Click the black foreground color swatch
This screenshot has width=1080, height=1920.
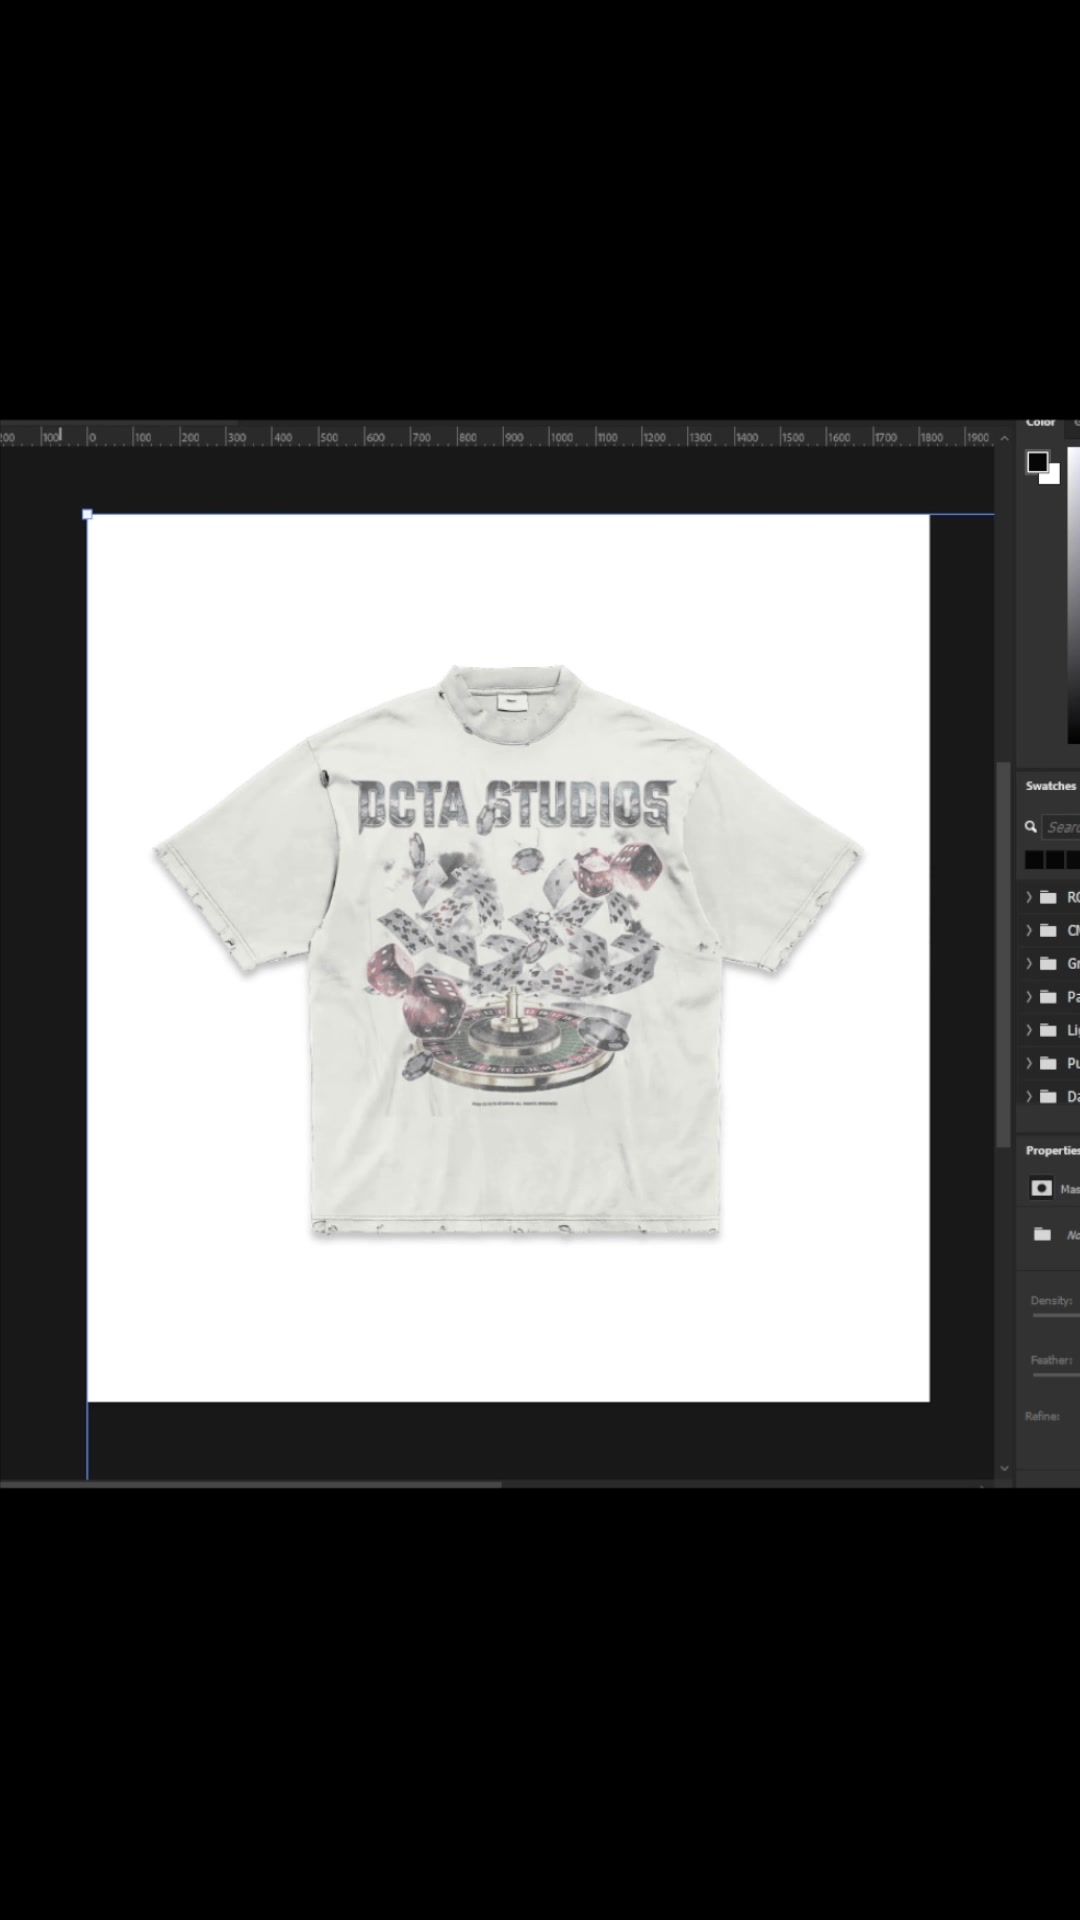[1037, 462]
